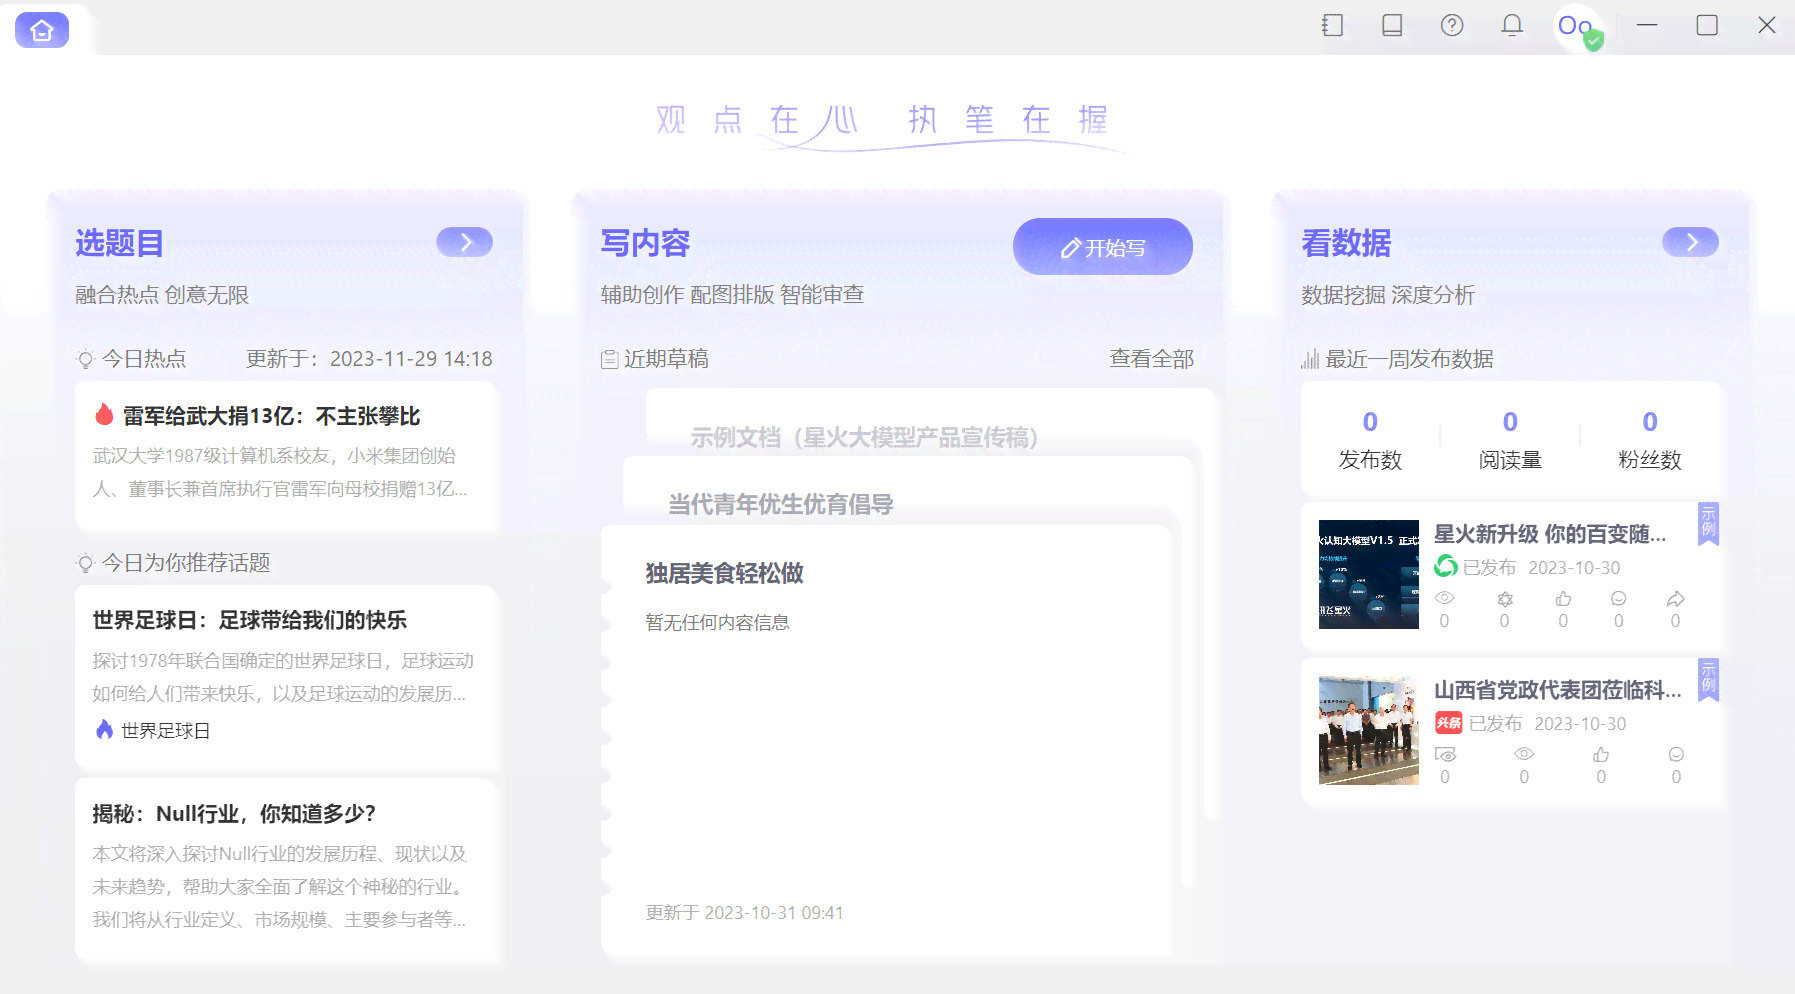1795x994 pixels.
Task: Click the 阅读量 statistic
Action: (1510, 440)
